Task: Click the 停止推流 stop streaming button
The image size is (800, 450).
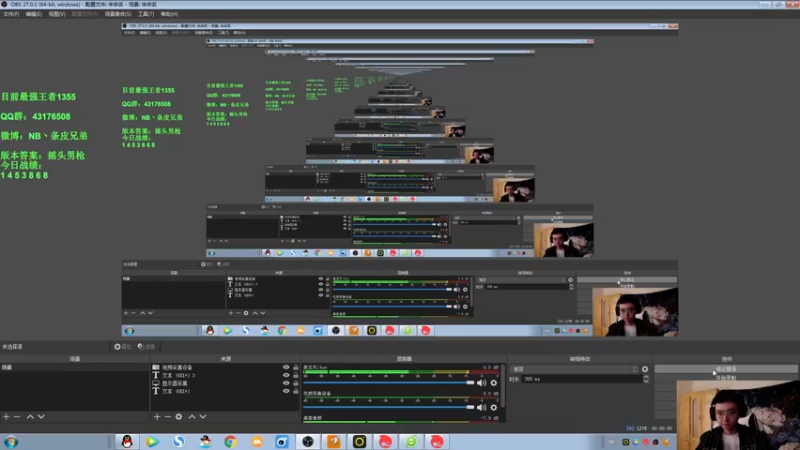Action: (x=726, y=368)
